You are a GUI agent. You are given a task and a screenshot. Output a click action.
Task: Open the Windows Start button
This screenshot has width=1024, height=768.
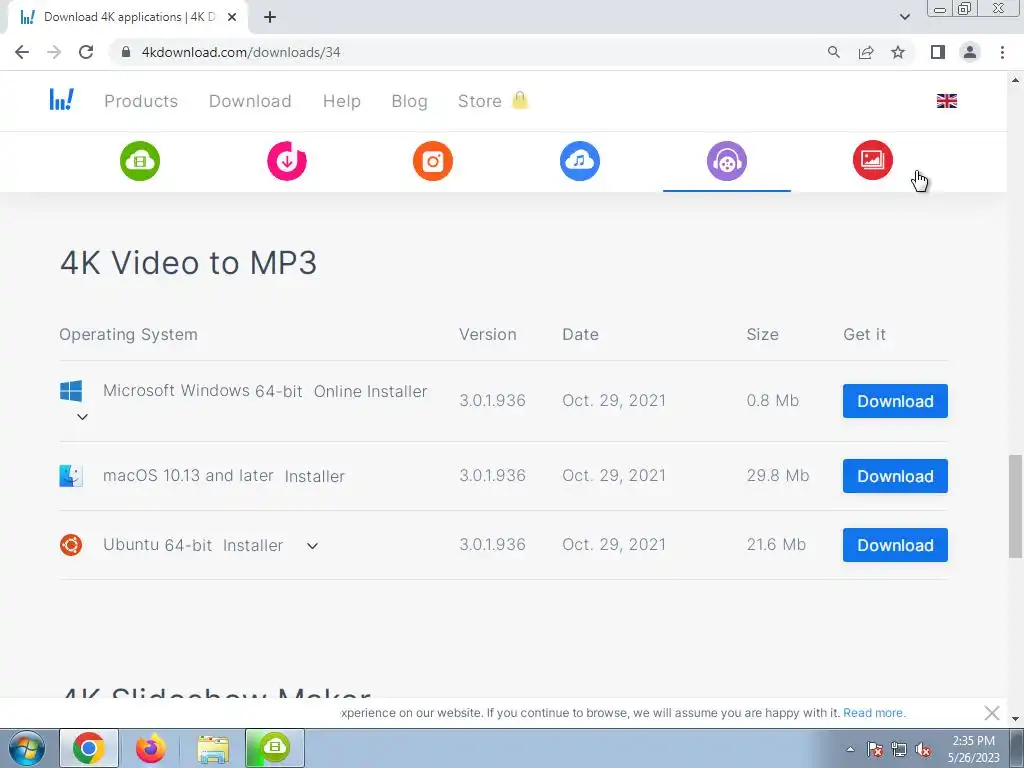pos(27,748)
